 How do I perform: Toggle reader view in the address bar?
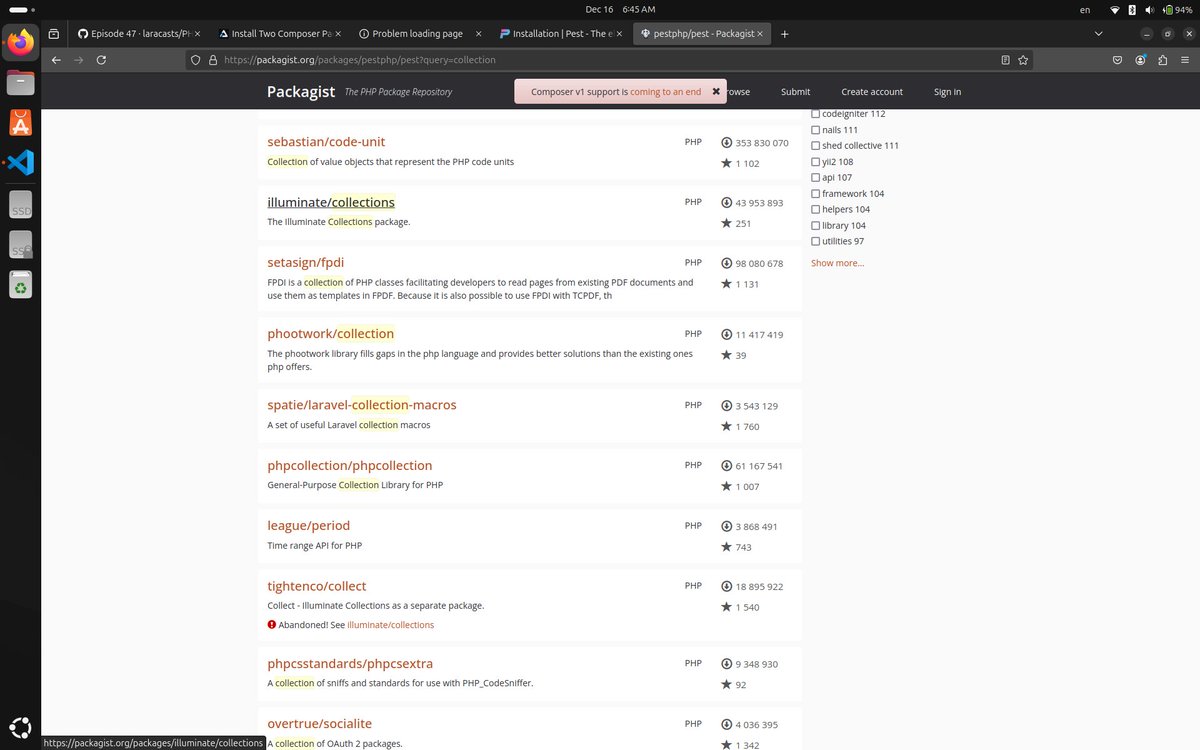[x=1005, y=60]
